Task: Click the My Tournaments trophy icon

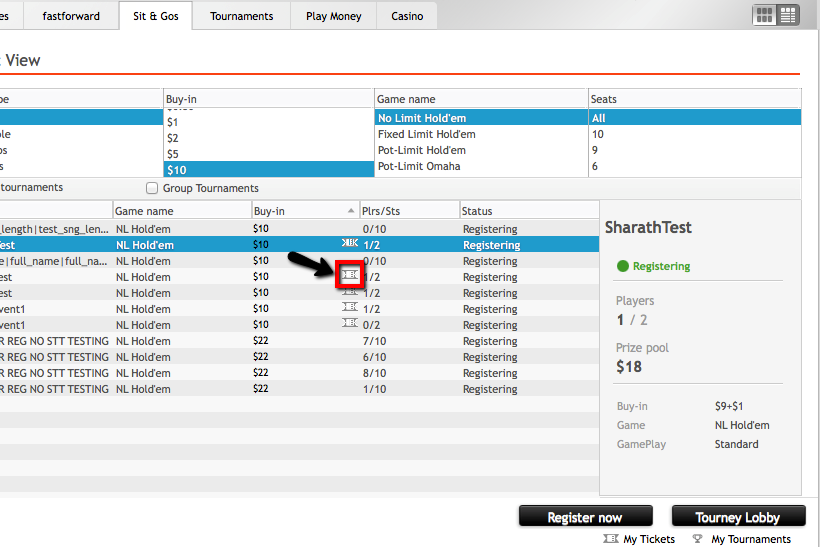Action: pos(697,538)
